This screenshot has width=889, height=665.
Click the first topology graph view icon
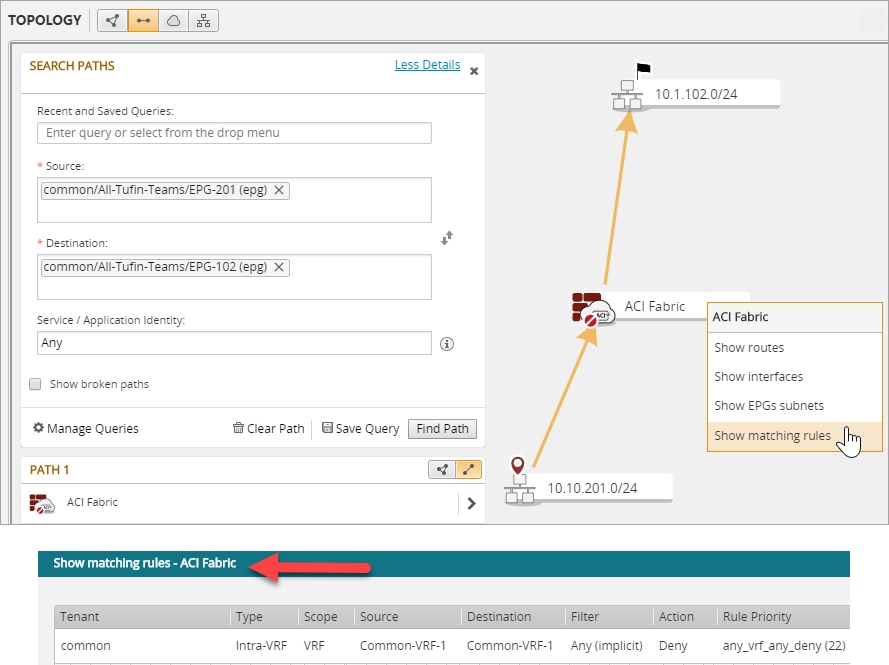coord(112,20)
